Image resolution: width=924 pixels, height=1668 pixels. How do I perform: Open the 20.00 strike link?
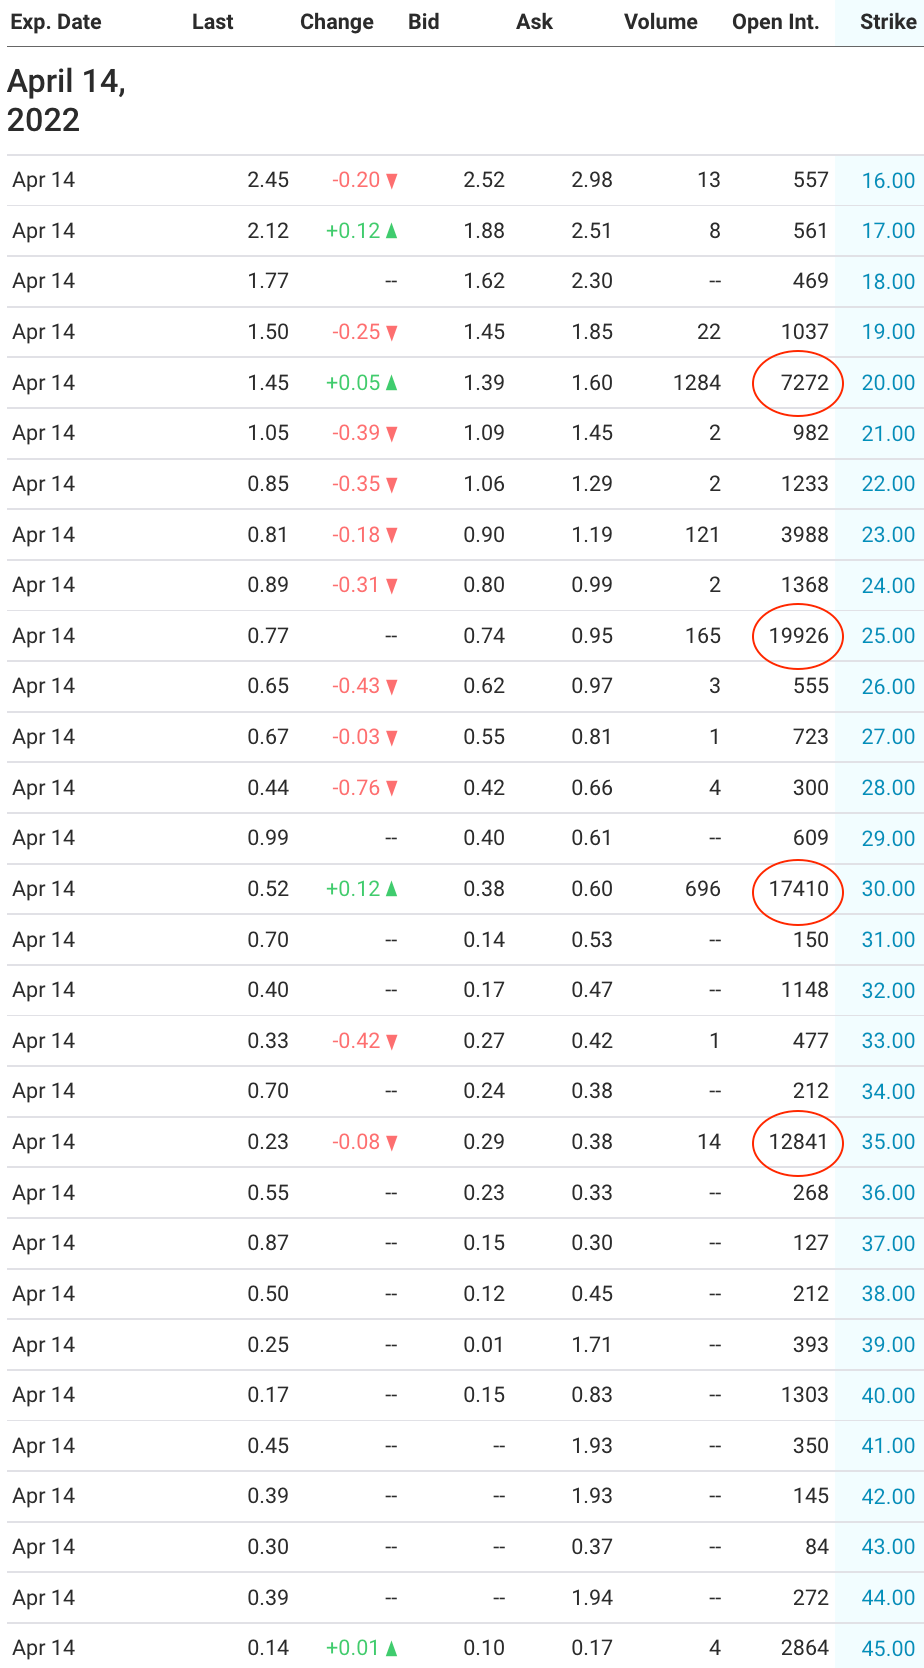tap(888, 383)
